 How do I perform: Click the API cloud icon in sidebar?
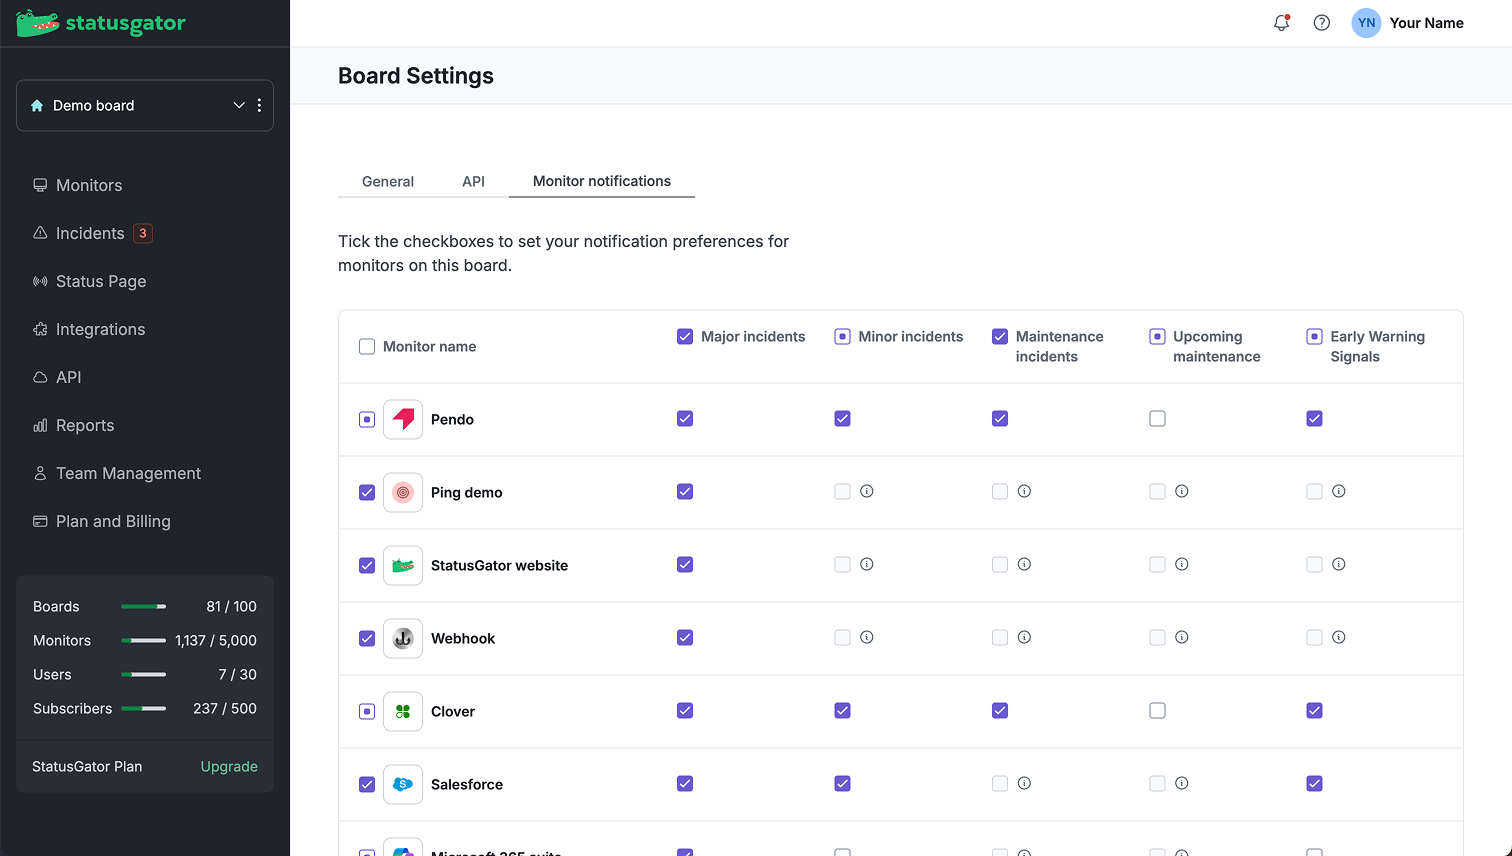coord(40,377)
